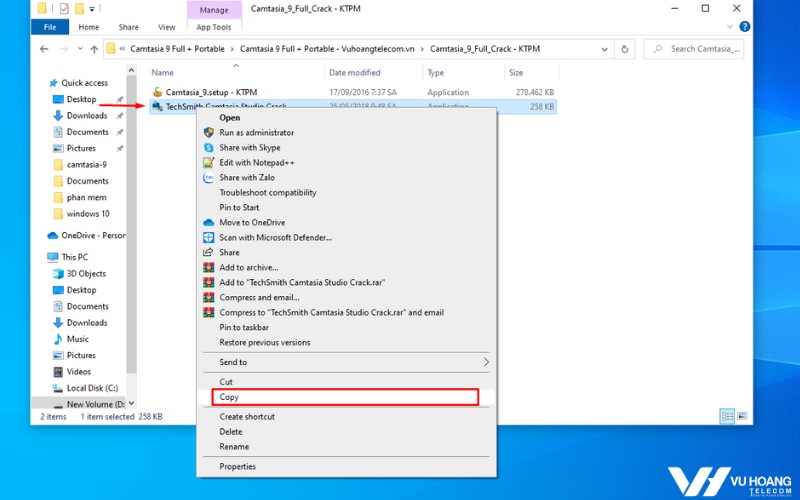Switch to the View ribbon tab
800x500 pixels.
[x=167, y=27]
